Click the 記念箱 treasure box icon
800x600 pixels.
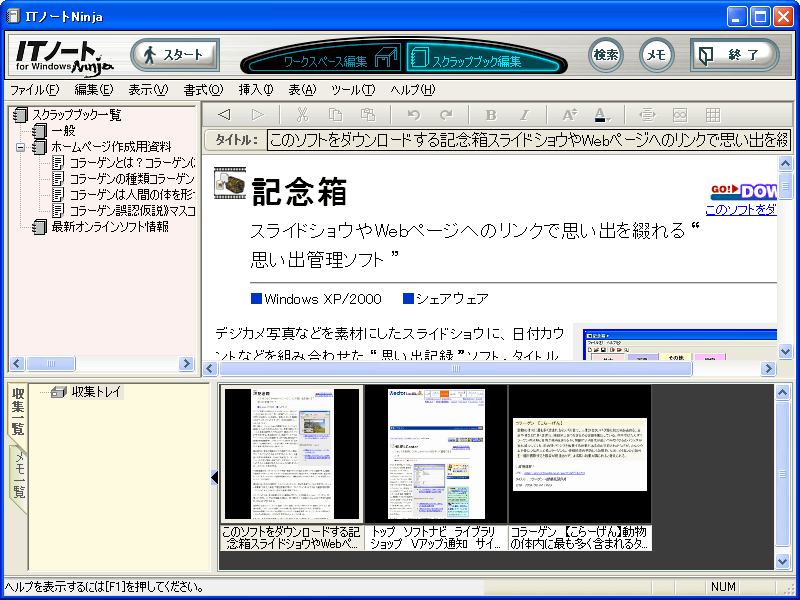point(230,183)
